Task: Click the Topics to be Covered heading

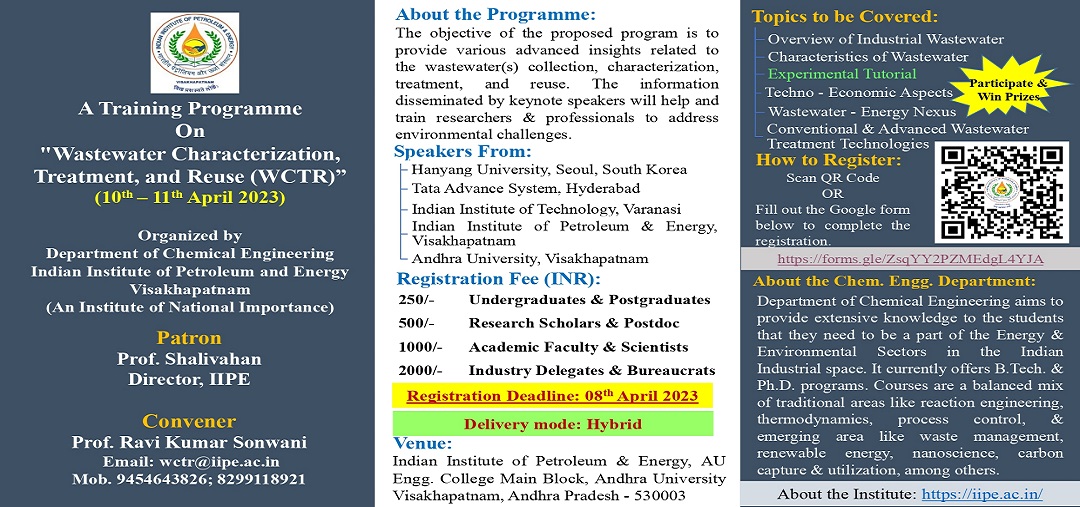Action: point(844,17)
